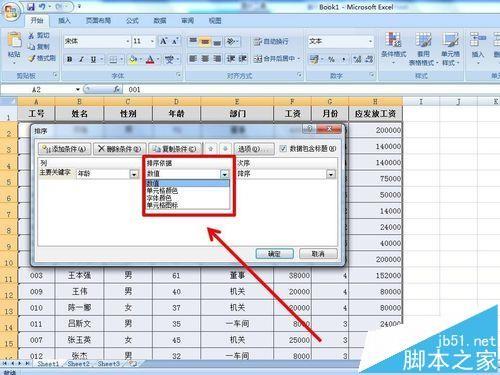Click the Insert cells icon
This screenshot has height=375, width=500.
(x=478, y=39)
